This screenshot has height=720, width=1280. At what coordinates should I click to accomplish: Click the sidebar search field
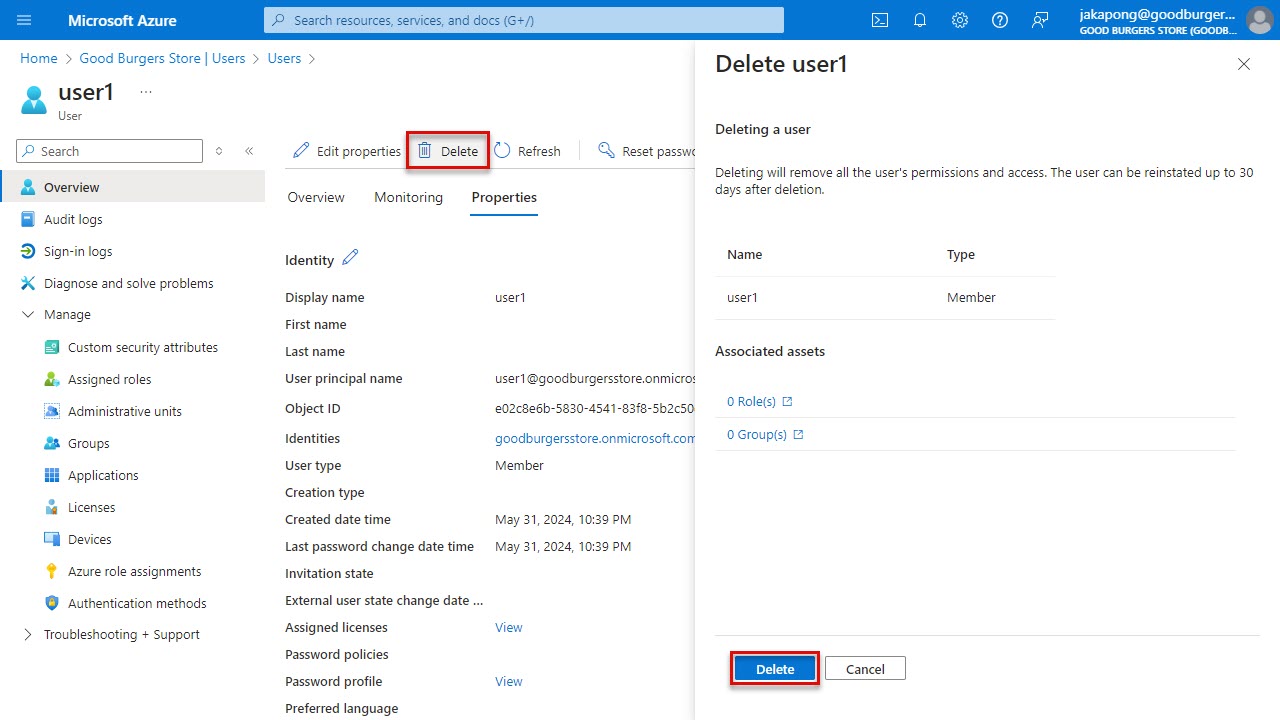tap(108, 150)
